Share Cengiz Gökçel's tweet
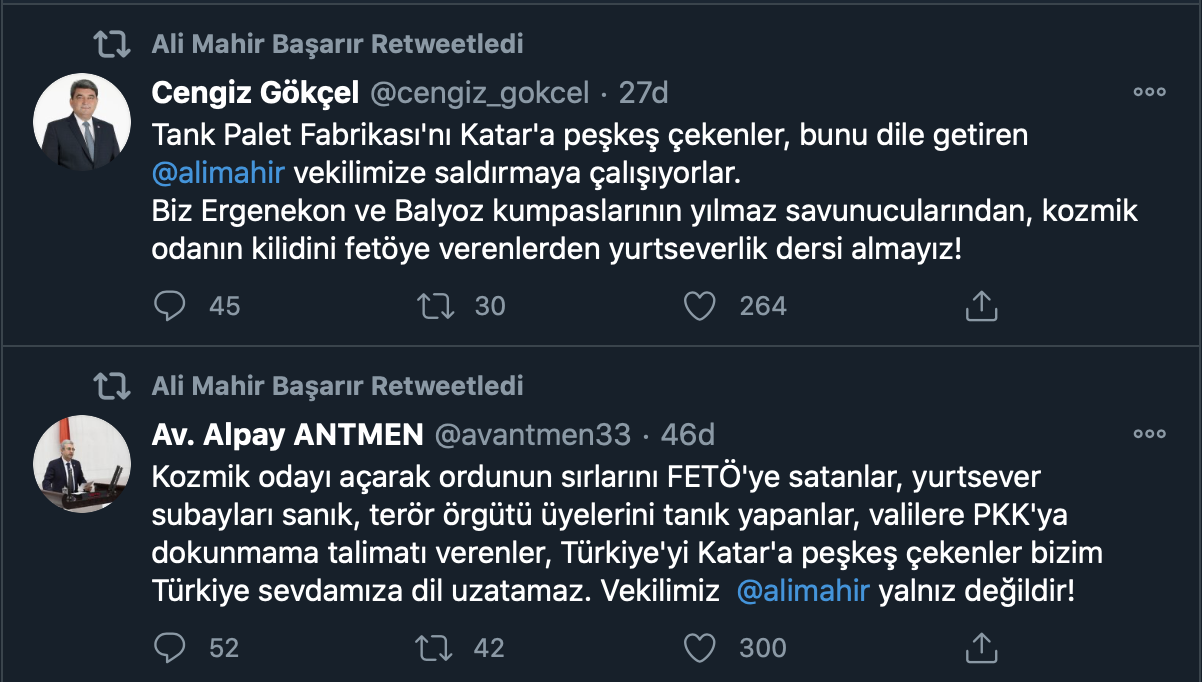 981,306
